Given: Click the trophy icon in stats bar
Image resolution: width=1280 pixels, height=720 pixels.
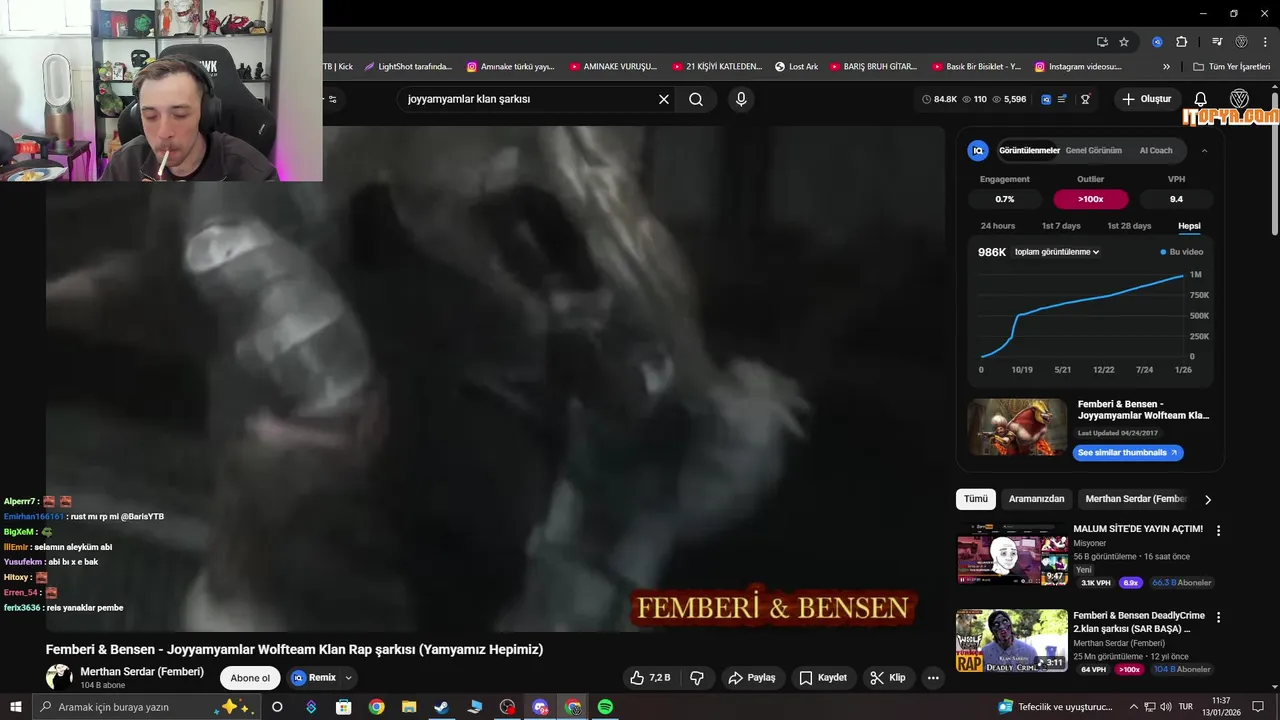Looking at the screenshot, I should tap(1085, 99).
